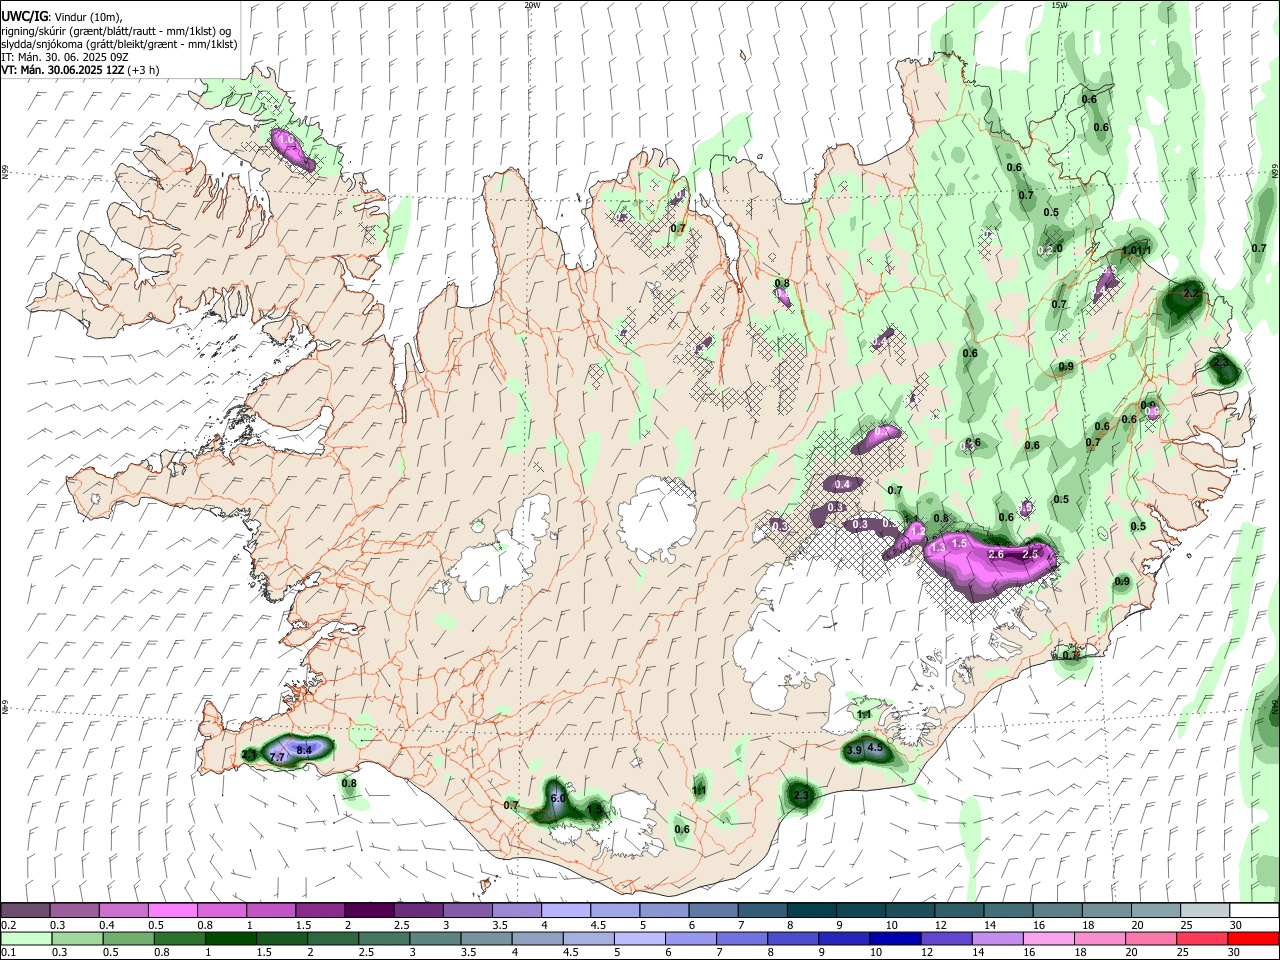This screenshot has width=1280, height=960.
Task: Select the dark green 1 rain legend swatch
Action: click(230, 938)
